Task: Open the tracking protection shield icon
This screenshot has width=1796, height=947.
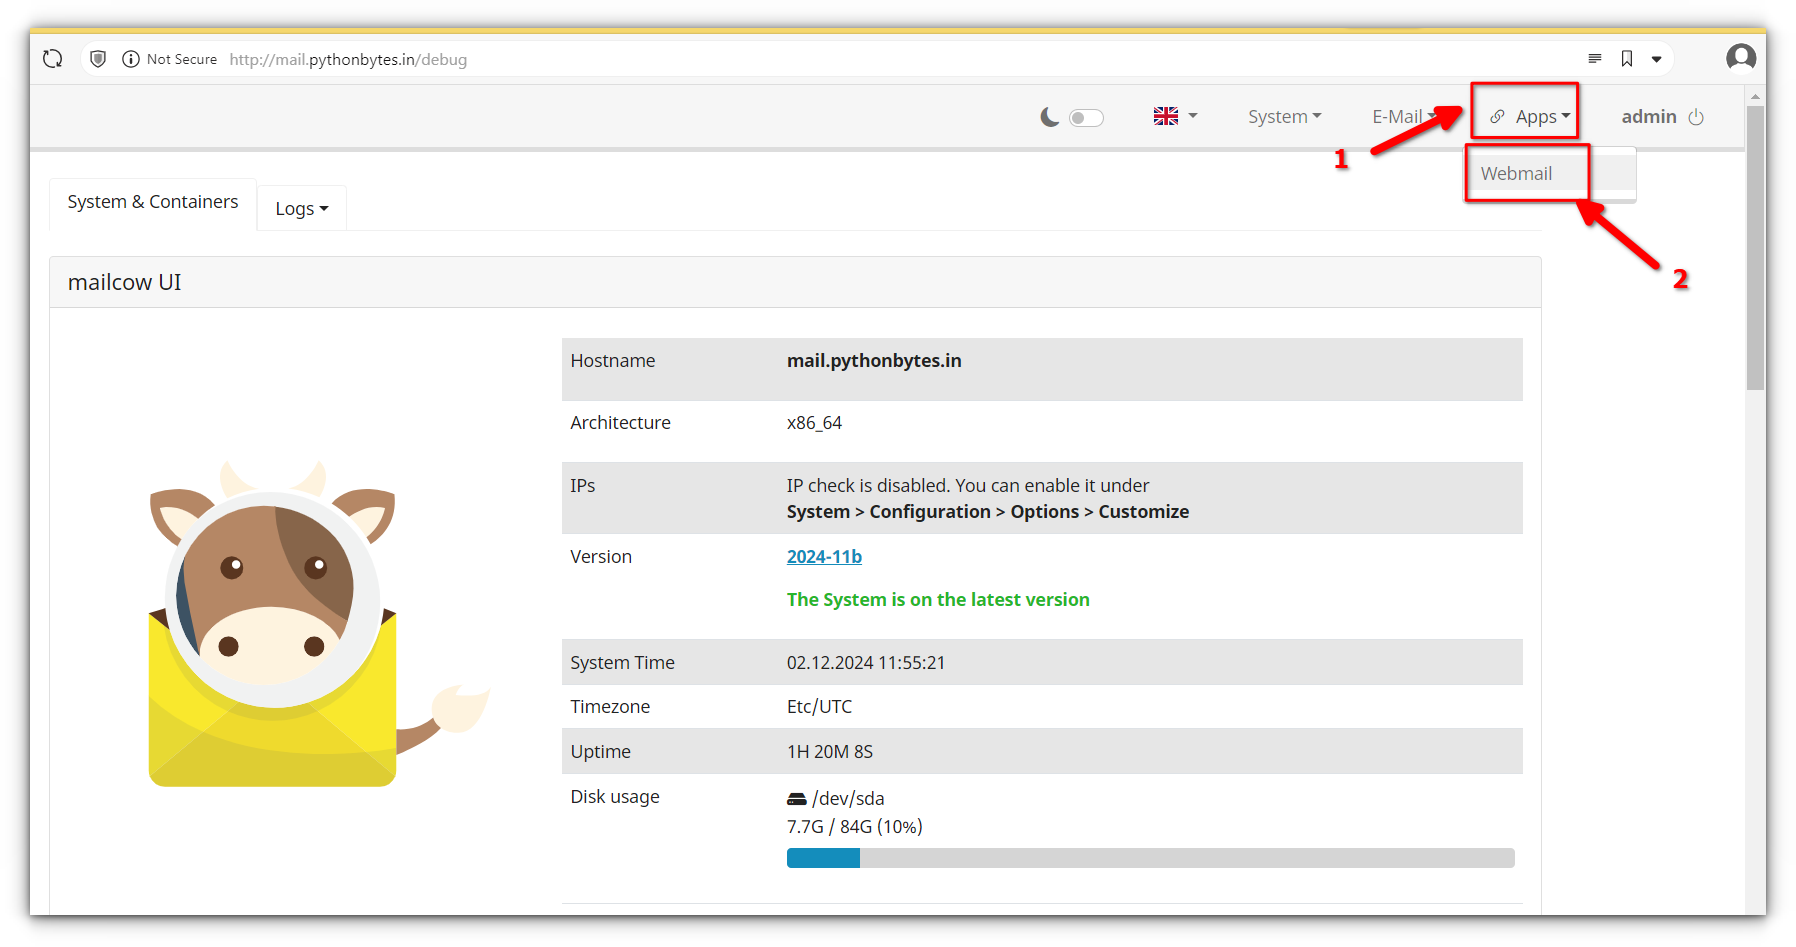Action: coord(98,58)
